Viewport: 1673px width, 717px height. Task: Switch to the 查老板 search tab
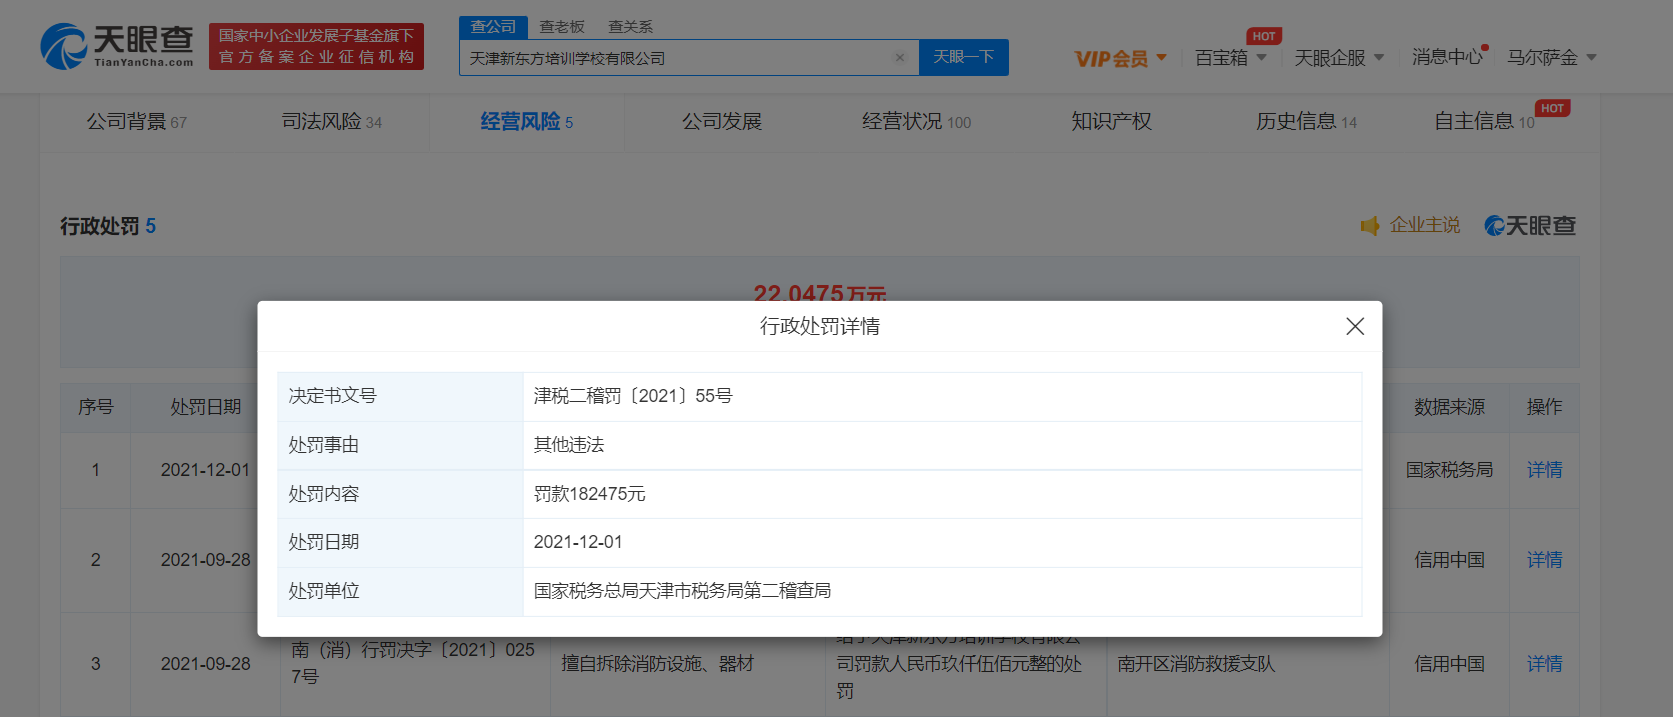[x=562, y=27]
